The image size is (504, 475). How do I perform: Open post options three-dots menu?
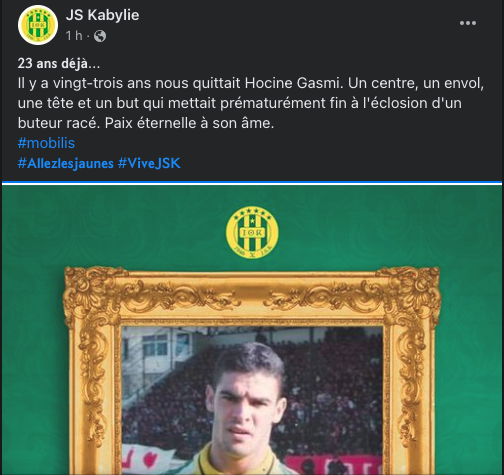coord(468,23)
